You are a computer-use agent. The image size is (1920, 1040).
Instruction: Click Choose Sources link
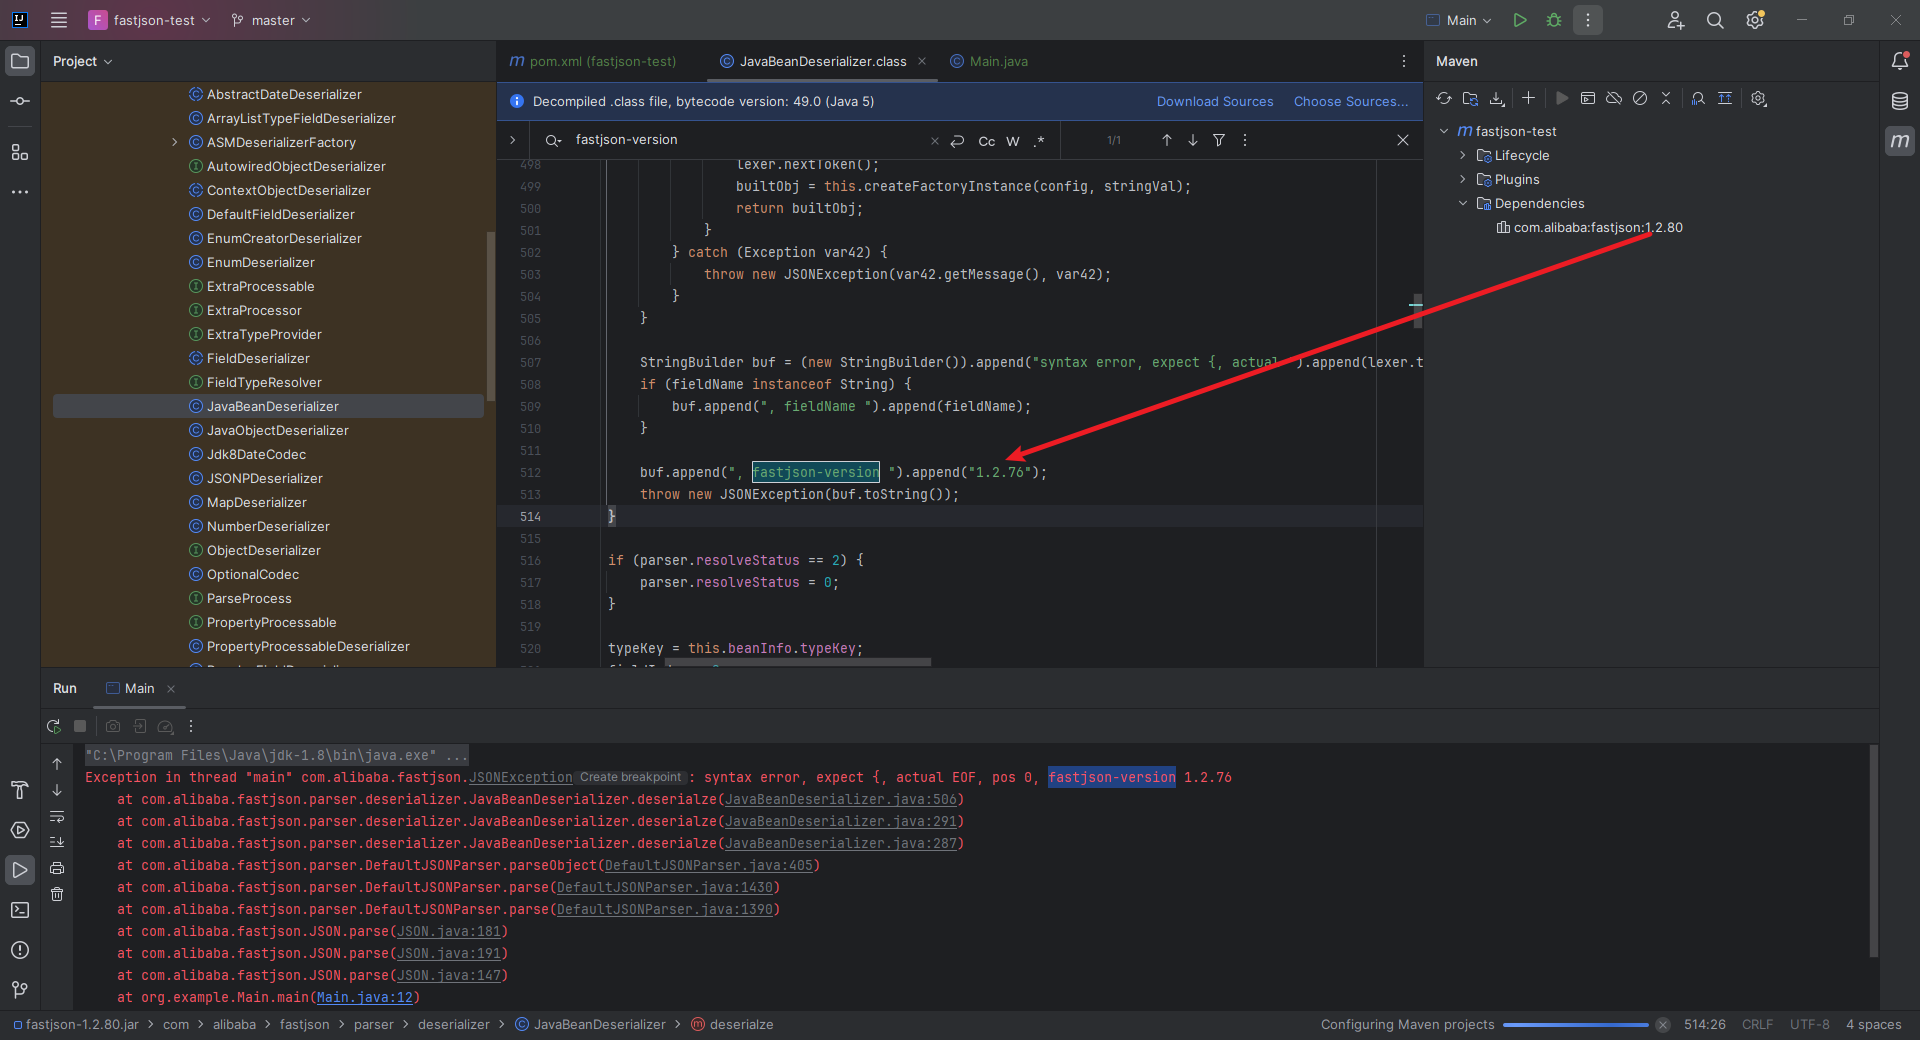[x=1351, y=101]
